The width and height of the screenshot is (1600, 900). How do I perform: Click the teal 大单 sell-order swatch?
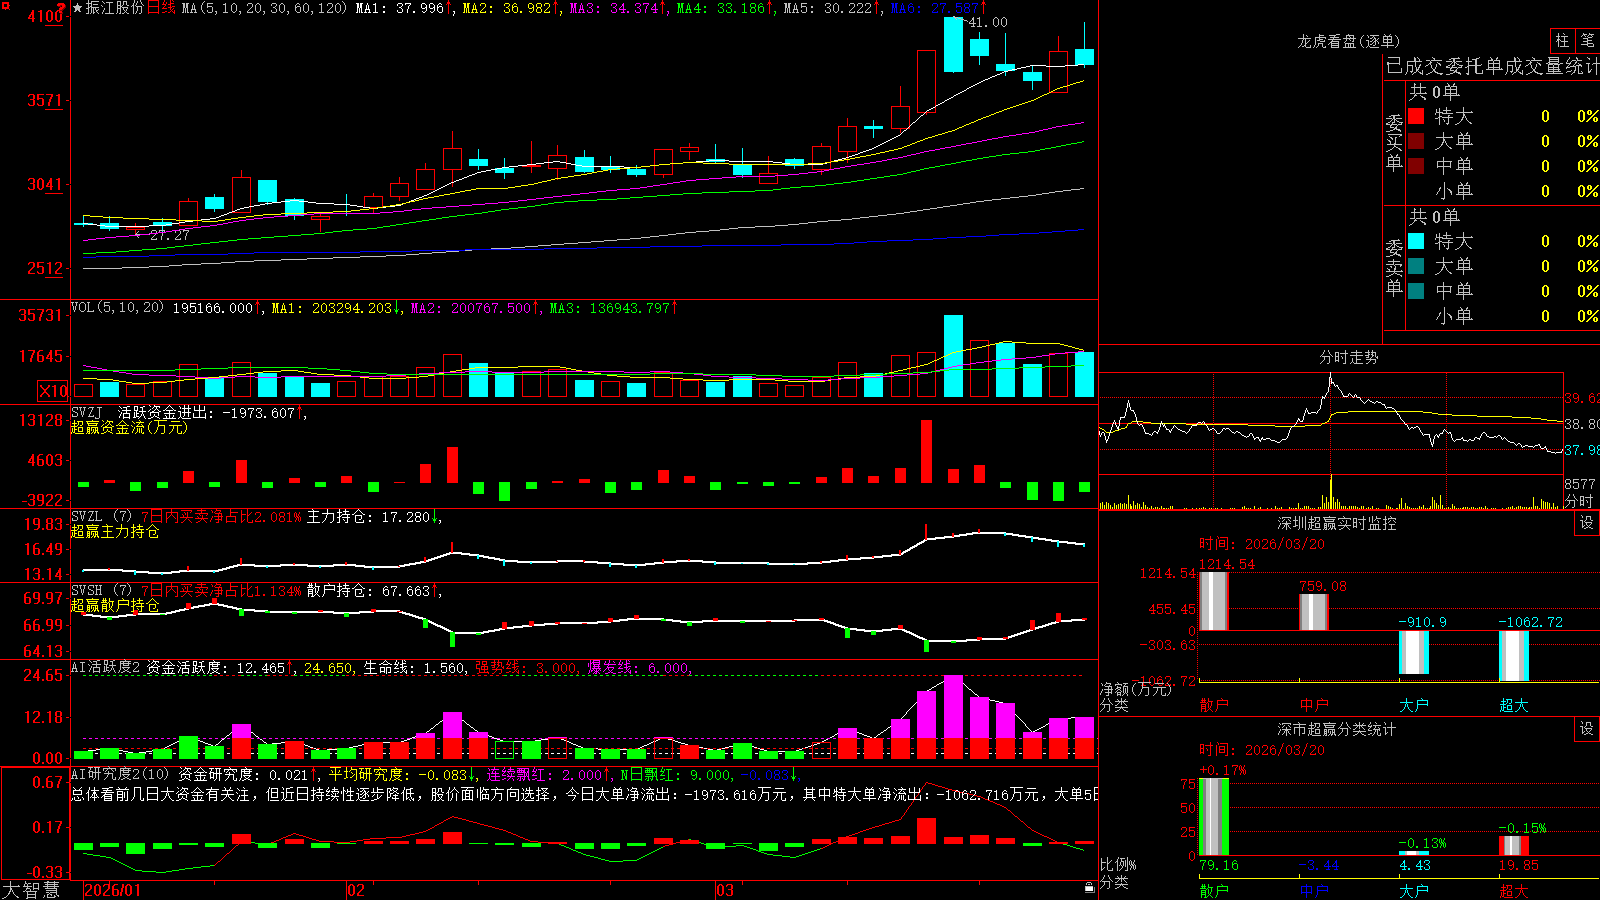[x=1416, y=266]
